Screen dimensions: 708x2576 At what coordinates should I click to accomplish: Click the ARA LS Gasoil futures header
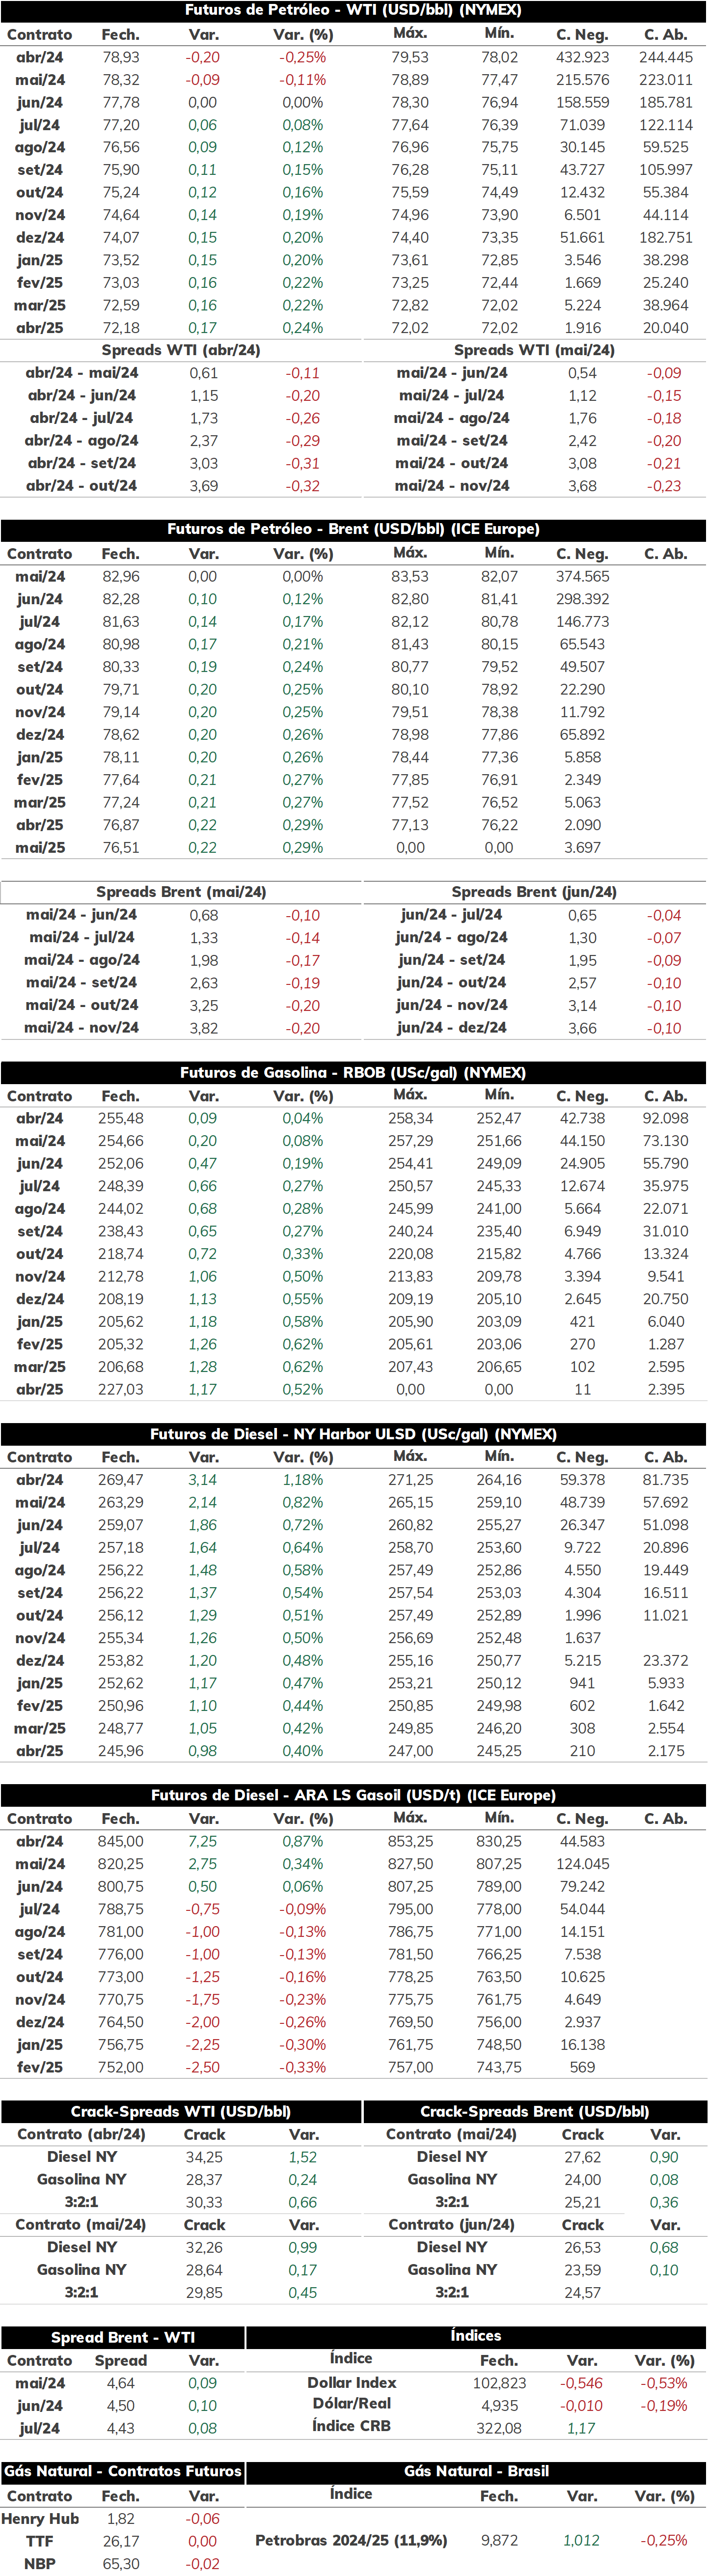[354, 1795]
